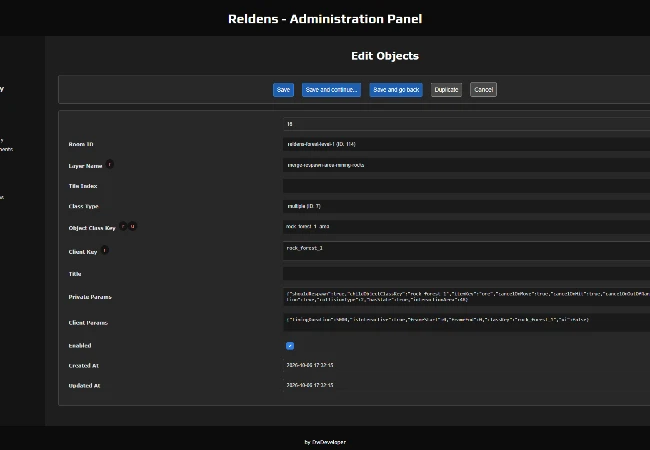Click the Enabled field label
Image resolution: width=650 pixels, height=450 pixels.
[80, 346]
